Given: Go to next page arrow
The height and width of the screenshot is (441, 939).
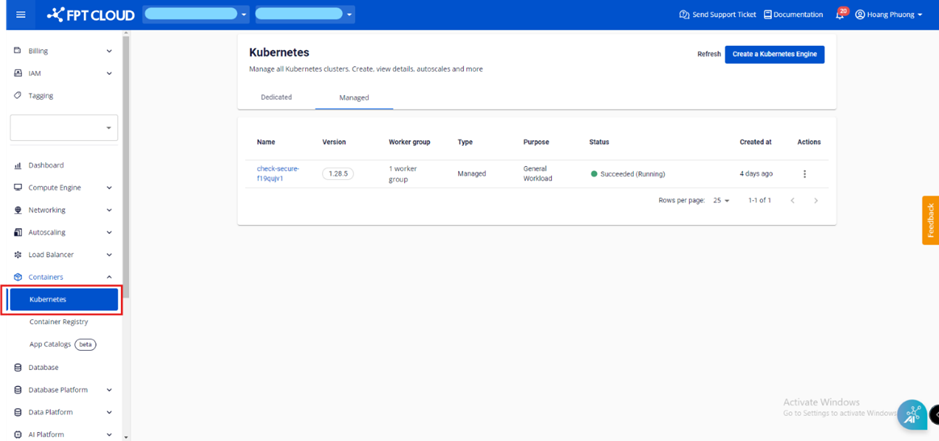Looking at the screenshot, I should [x=816, y=201].
